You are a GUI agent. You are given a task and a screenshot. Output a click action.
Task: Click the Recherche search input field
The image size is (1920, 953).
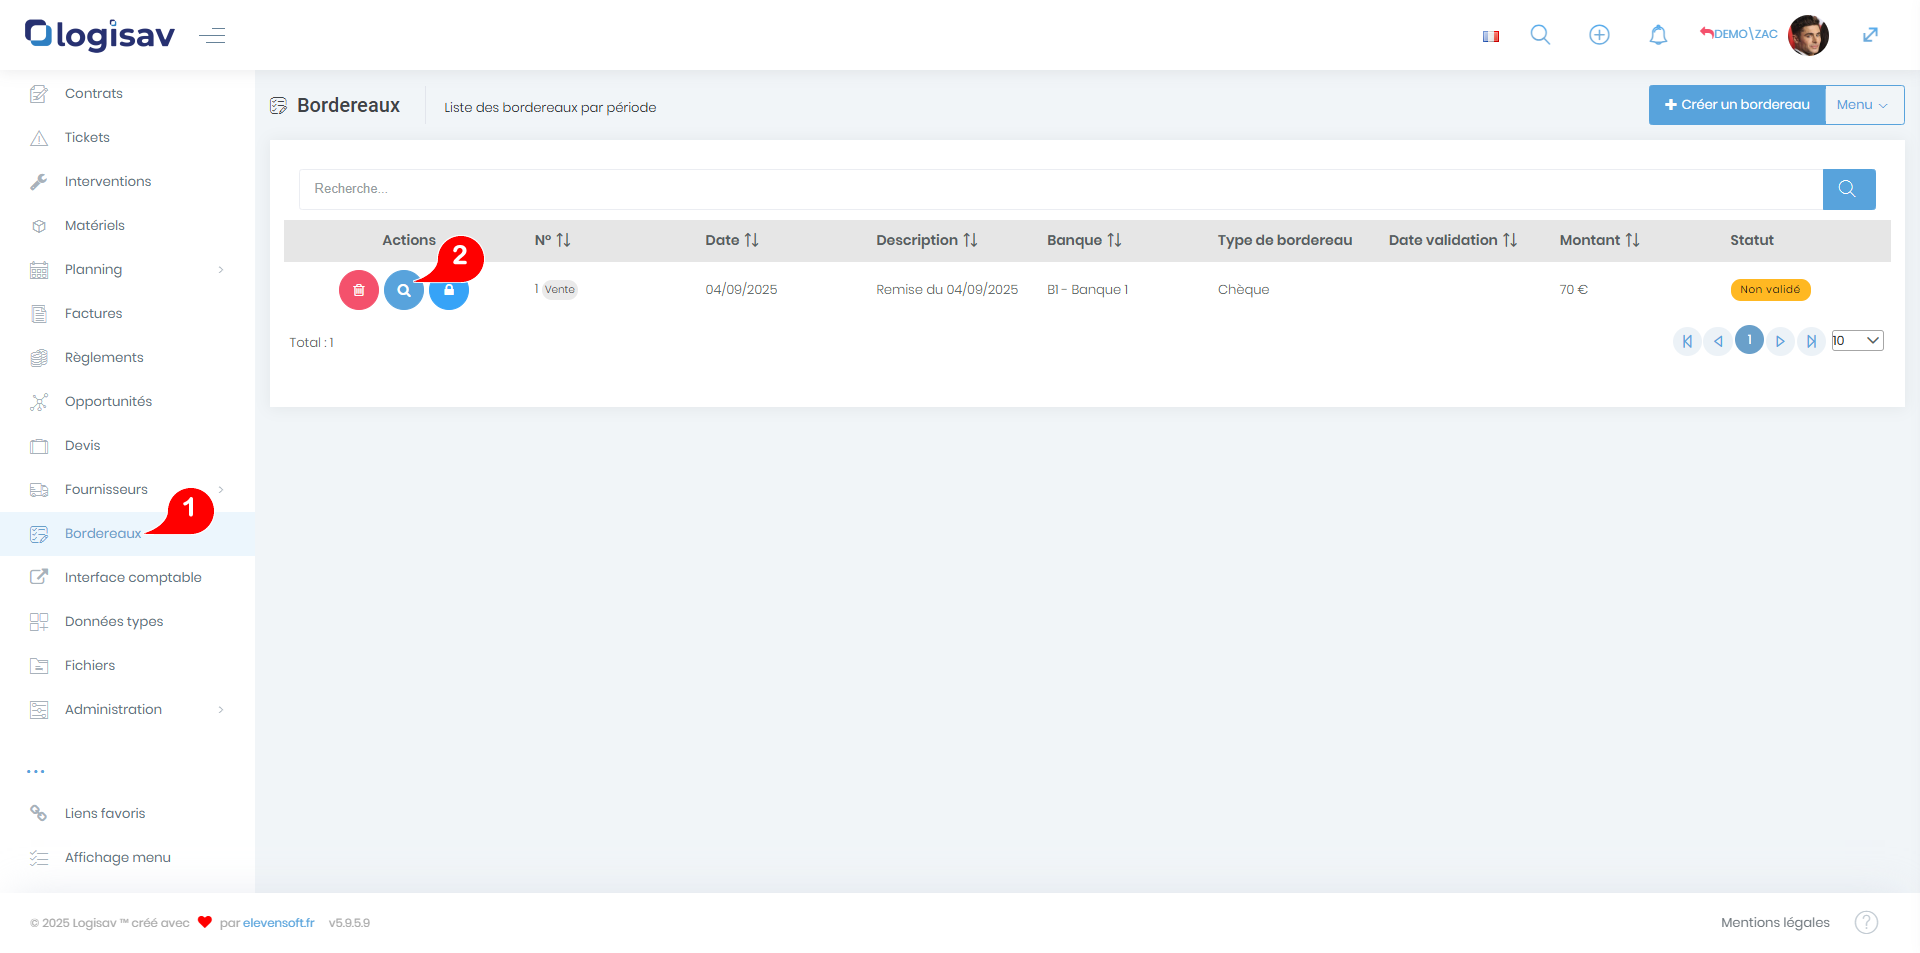1060,189
